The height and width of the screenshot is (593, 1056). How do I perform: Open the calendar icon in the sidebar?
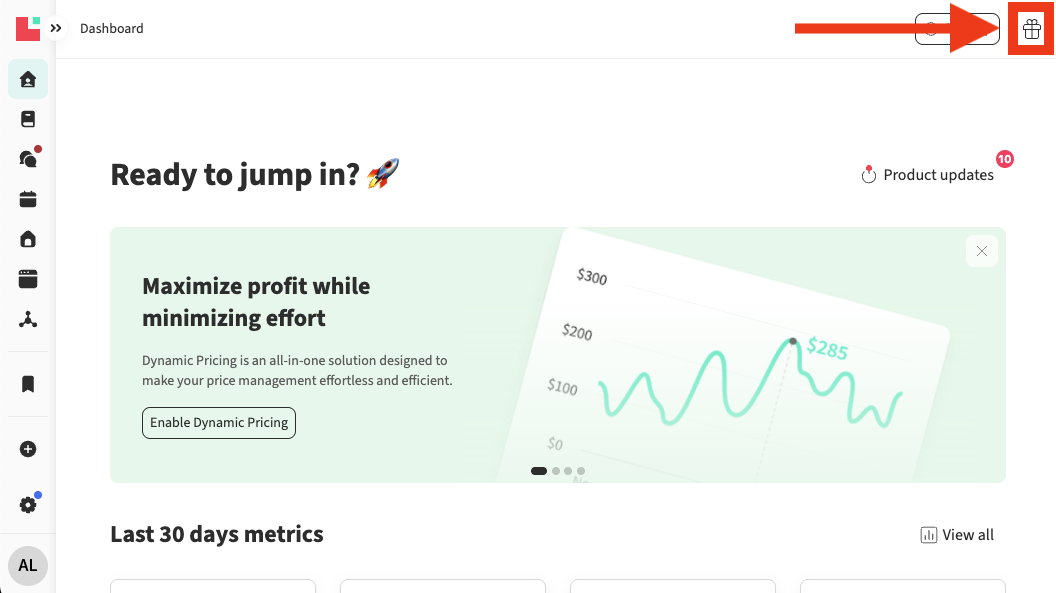28,199
